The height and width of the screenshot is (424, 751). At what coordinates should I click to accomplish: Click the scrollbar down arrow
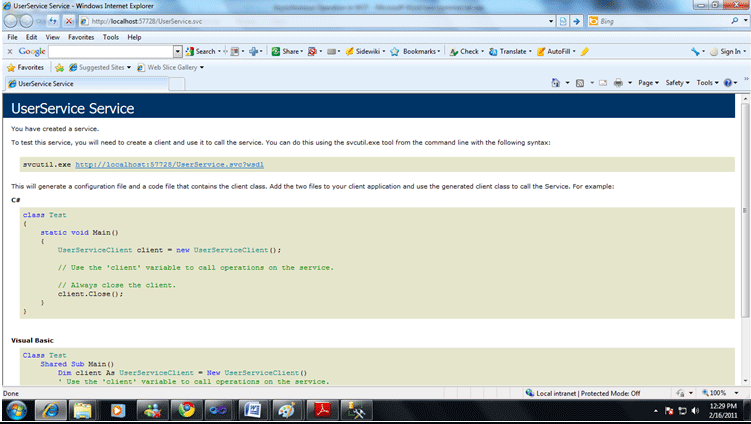745,381
